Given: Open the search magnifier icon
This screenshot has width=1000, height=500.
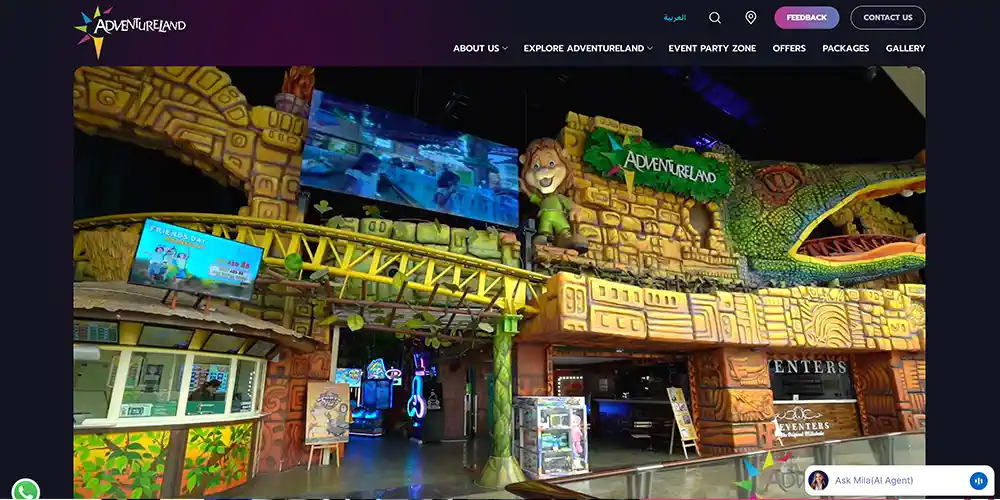Looking at the screenshot, I should click(x=715, y=18).
